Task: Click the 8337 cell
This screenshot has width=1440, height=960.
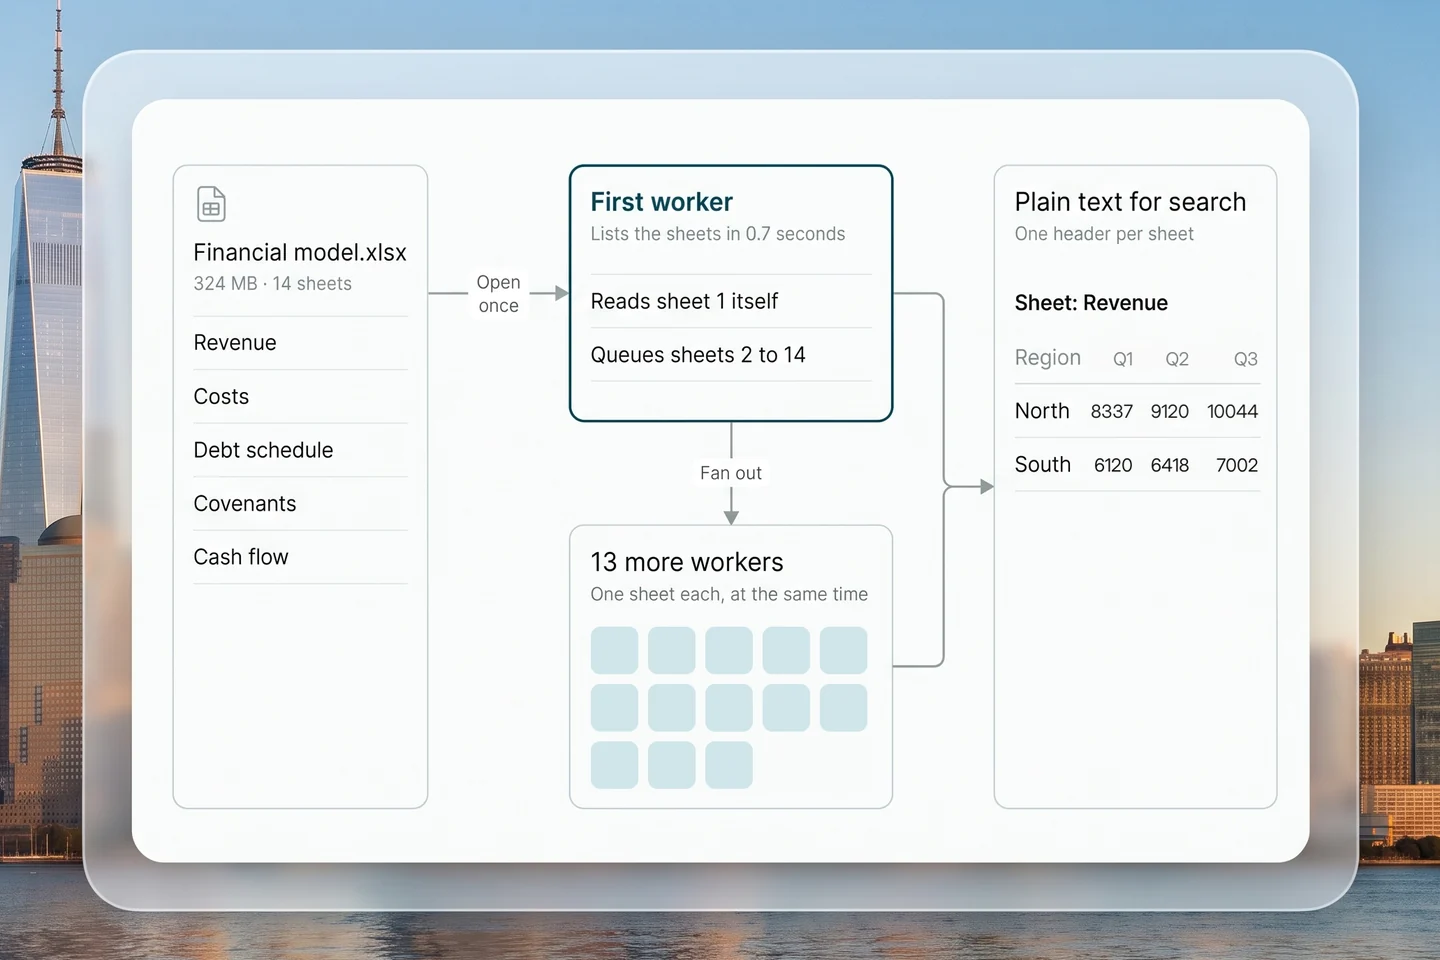Action: 1112,412
